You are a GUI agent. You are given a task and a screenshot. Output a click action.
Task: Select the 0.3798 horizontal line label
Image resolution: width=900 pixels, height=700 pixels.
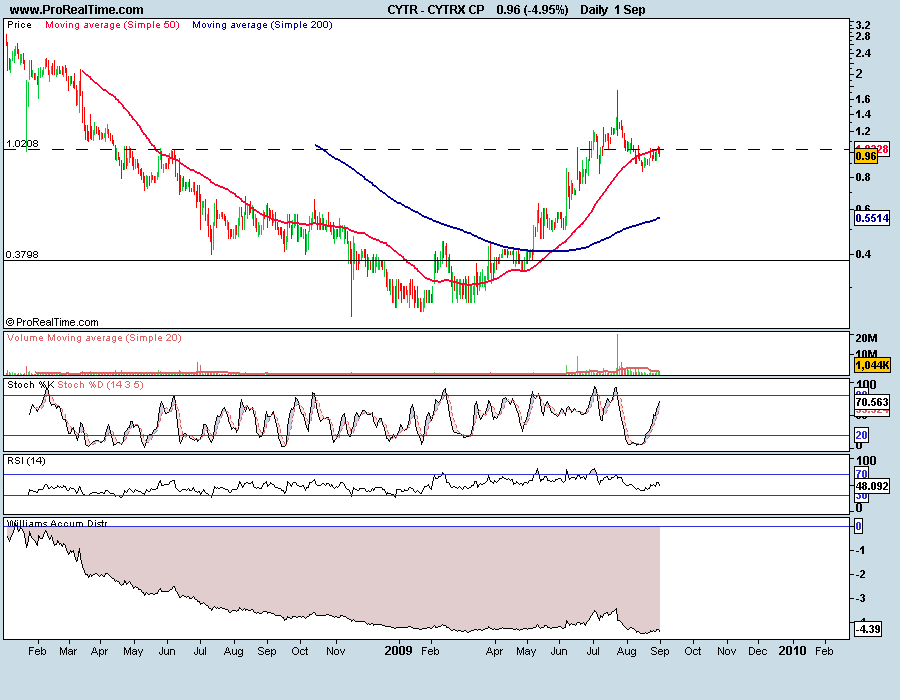tap(22, 255)
